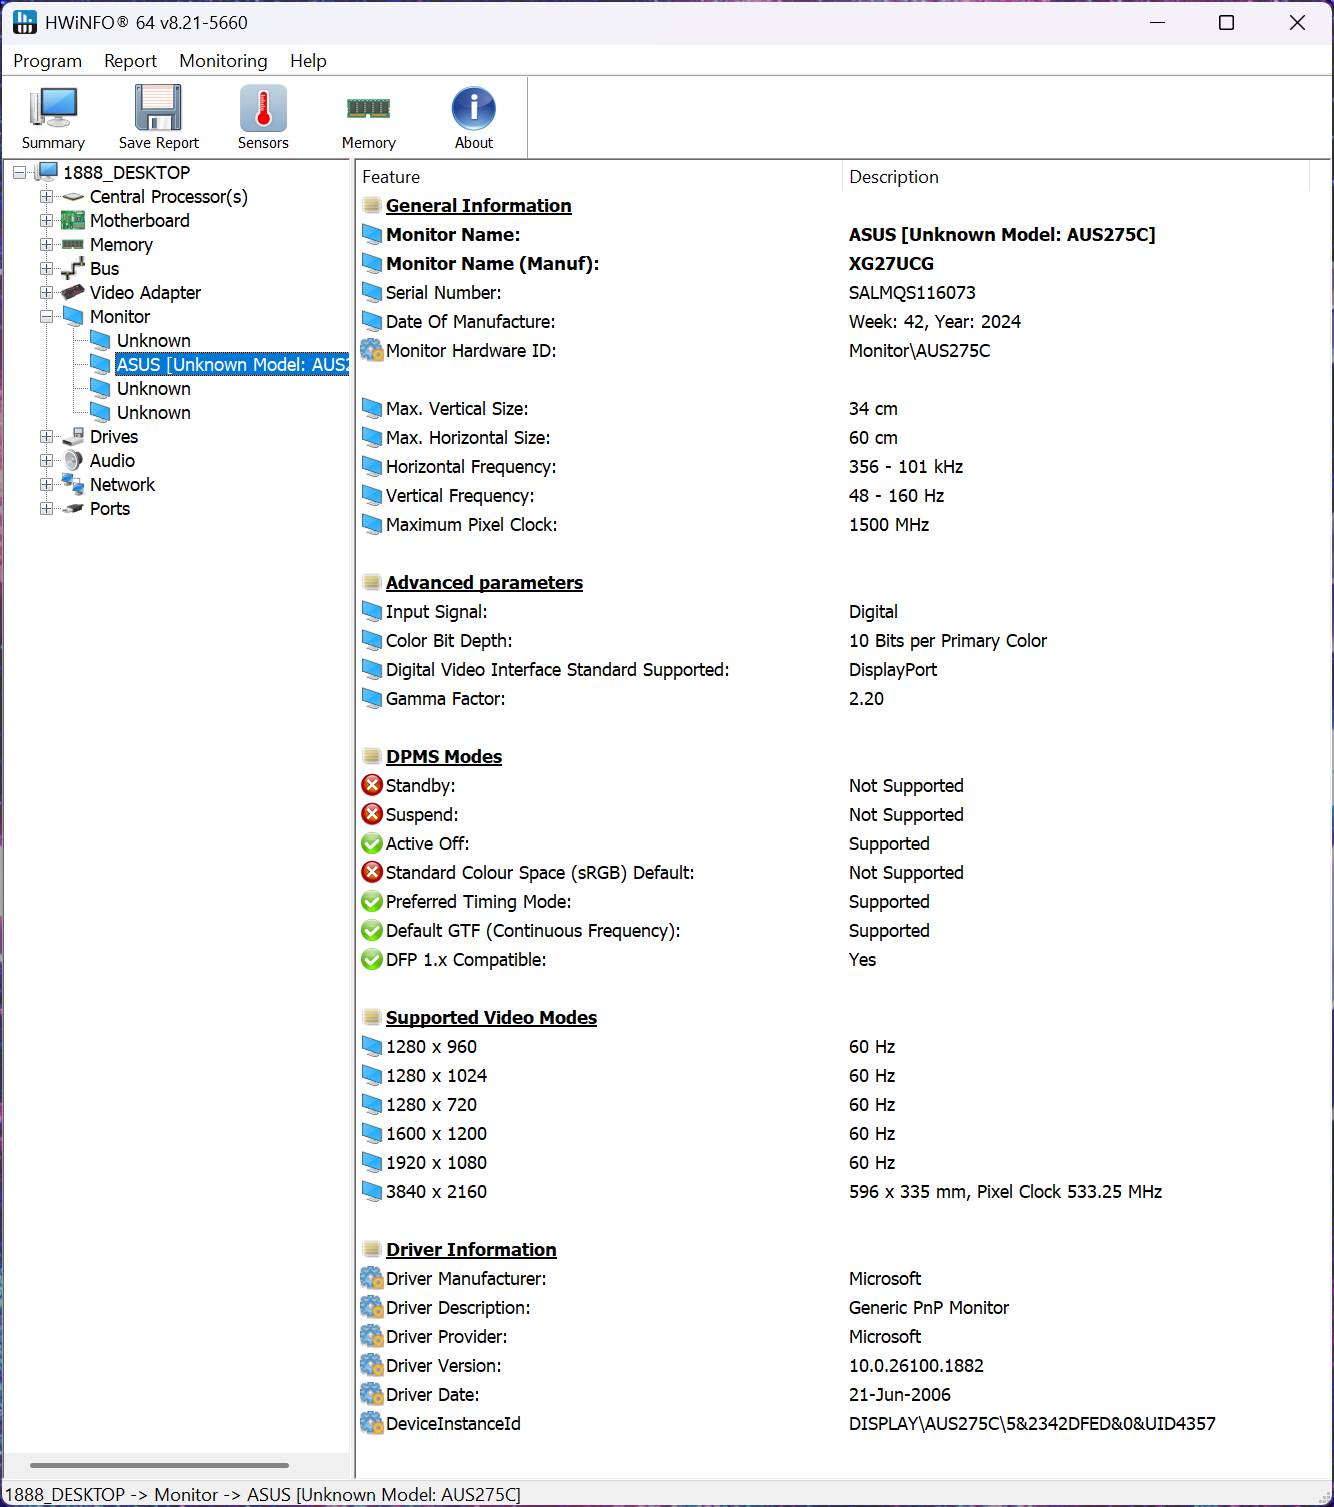Screen dimensions: 1334x1507
Task: Select the 1888_DESKTOP computer icon in tree
Action: [x=47, y=172]
